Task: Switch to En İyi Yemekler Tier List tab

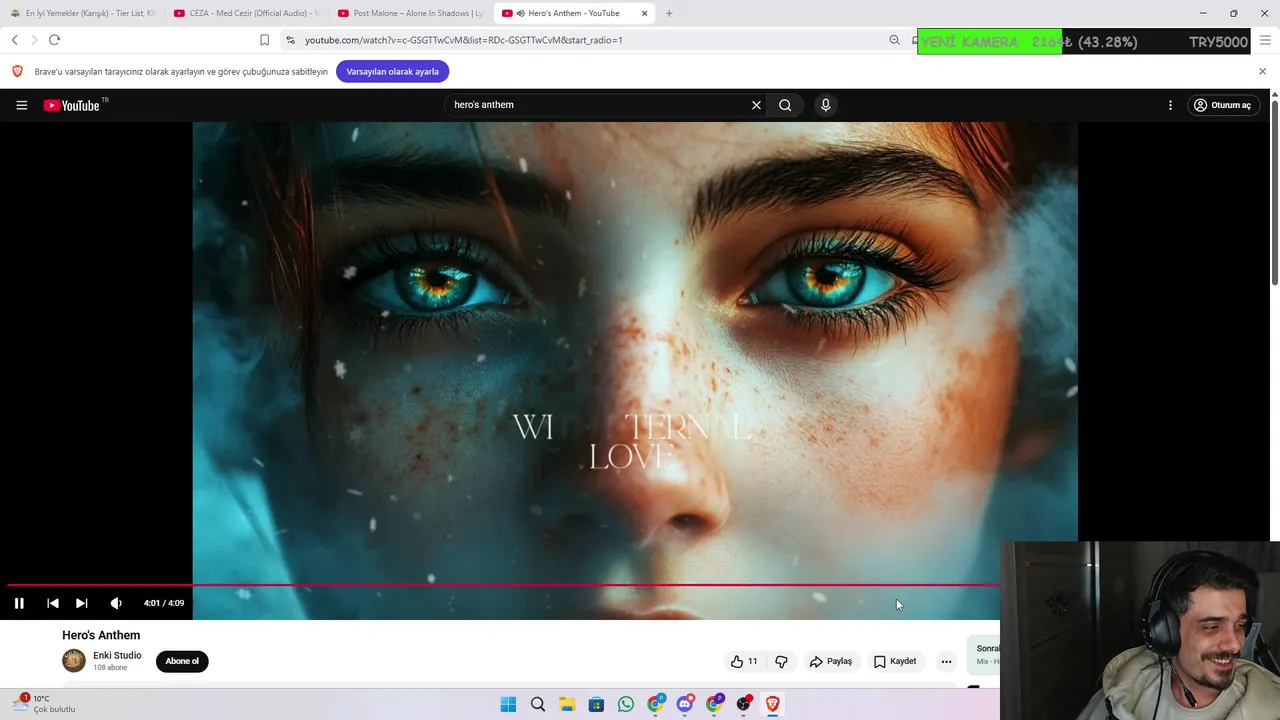Action: click(84, 13)
